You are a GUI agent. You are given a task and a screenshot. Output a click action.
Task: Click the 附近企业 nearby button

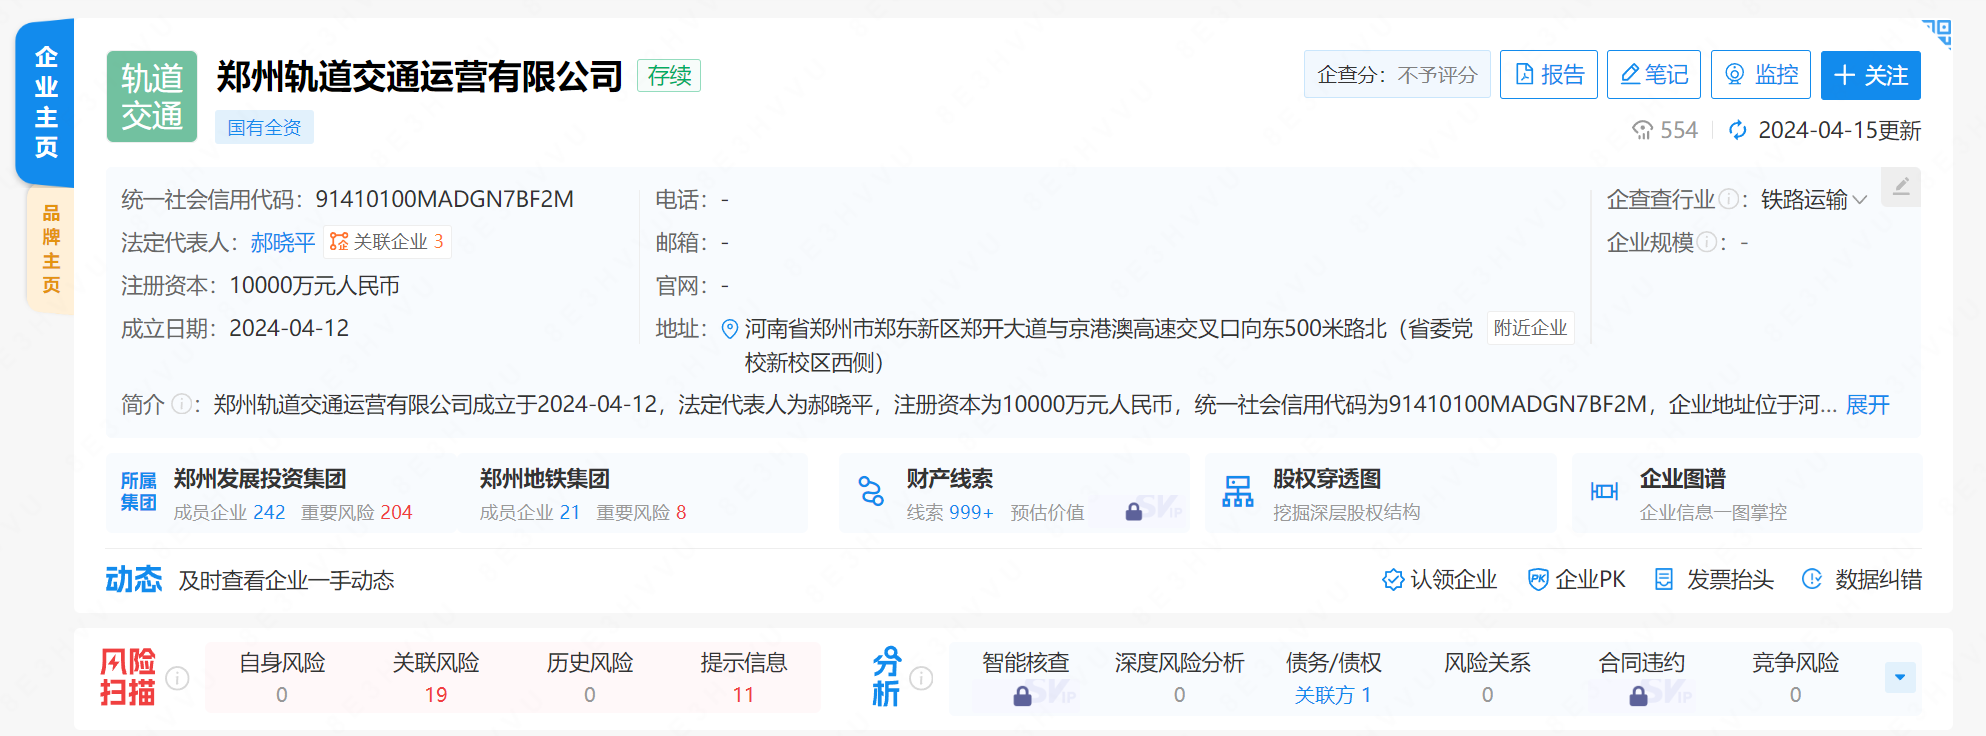tap(1530, 328)
